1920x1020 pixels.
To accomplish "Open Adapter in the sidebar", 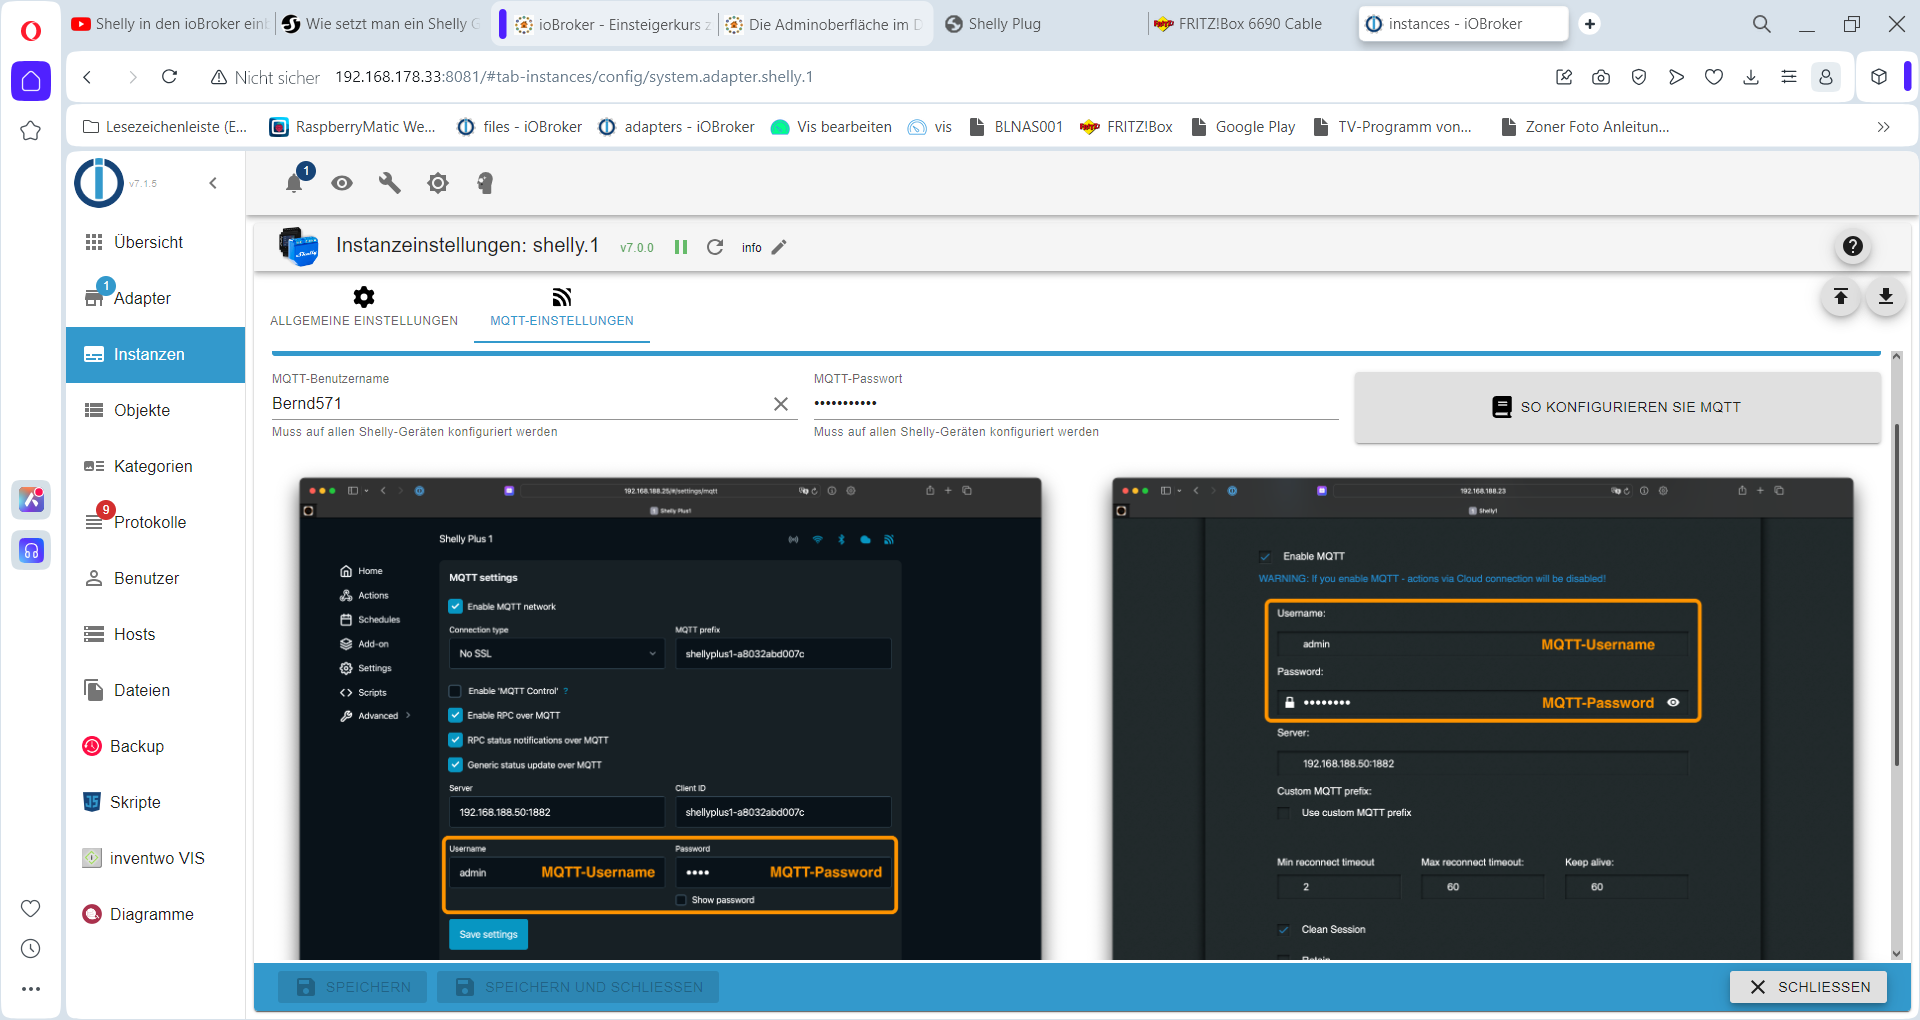I will [155, 298].
